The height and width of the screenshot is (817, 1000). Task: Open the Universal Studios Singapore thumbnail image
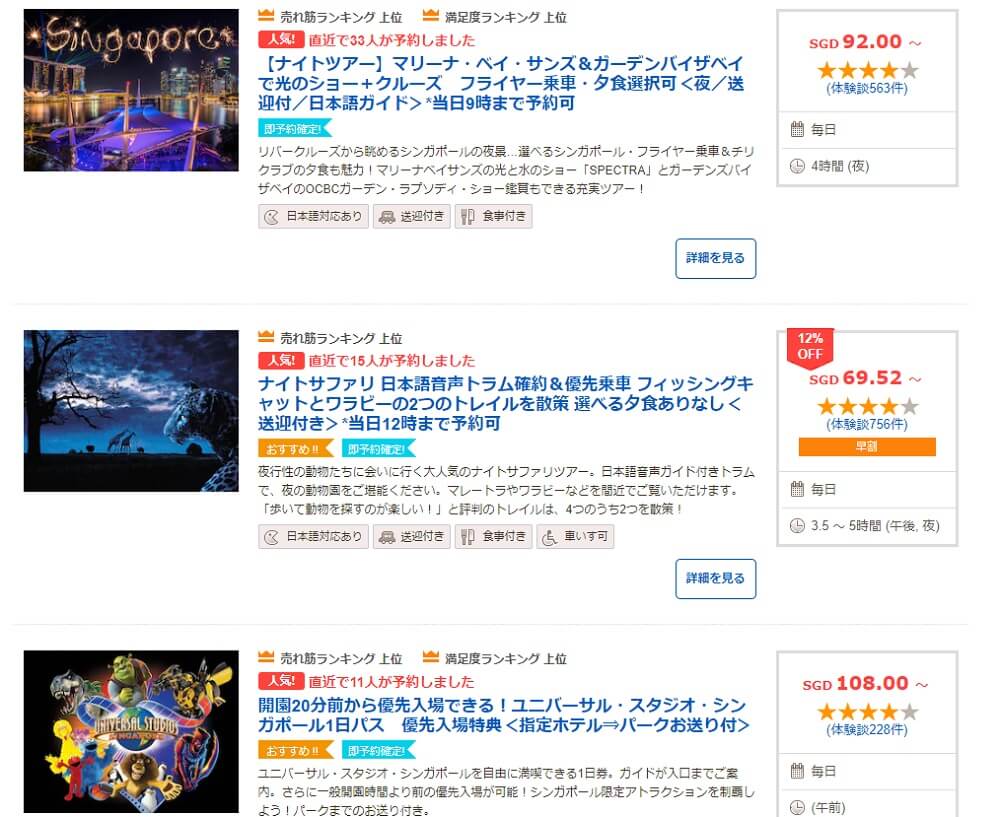131,732
